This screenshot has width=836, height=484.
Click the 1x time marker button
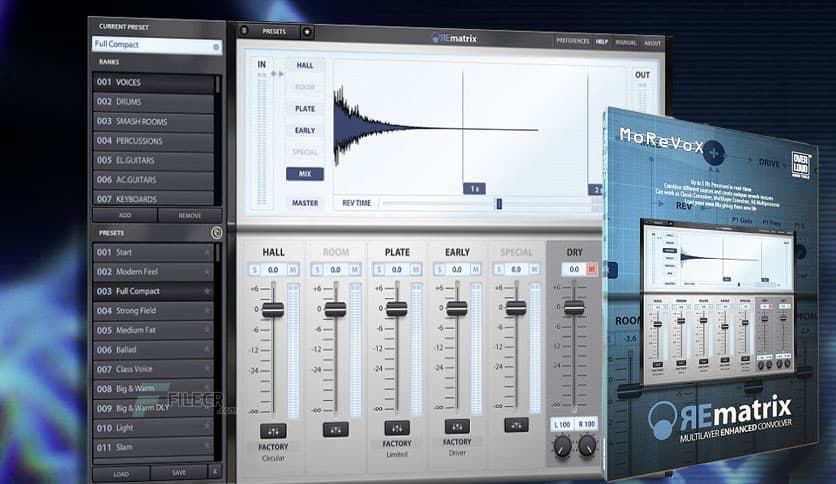pyautogui.click(x=475, y=189)
